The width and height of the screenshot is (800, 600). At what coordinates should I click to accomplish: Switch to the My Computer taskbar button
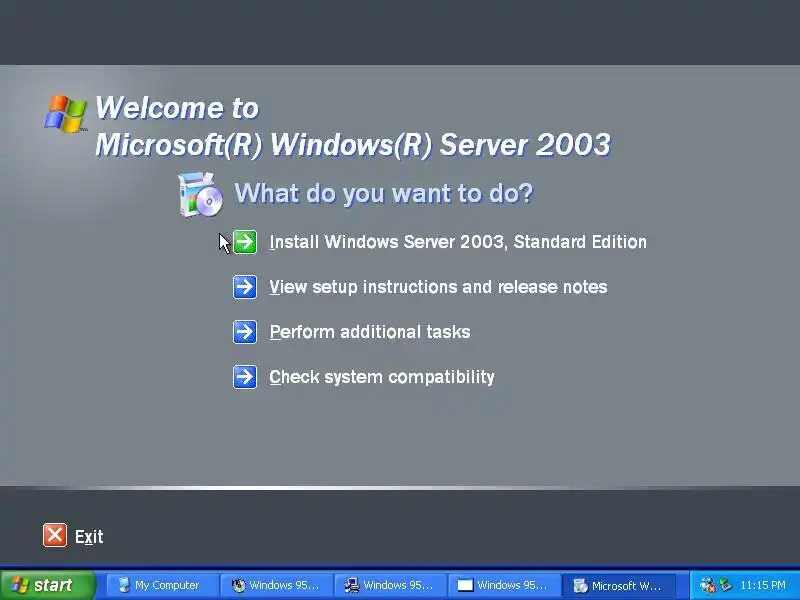(x=162, y=585)
